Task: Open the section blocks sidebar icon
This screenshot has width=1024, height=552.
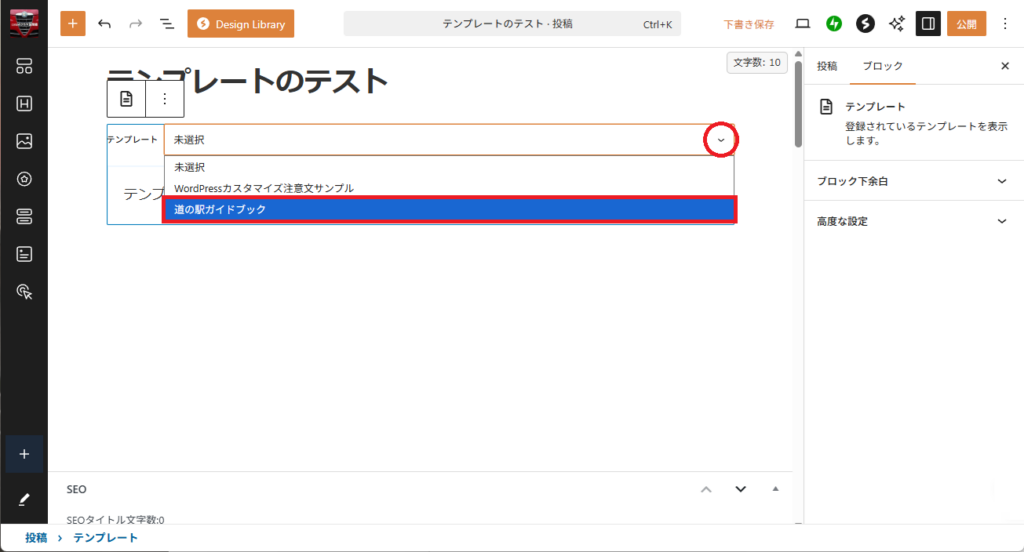Action: pyautogui.click(x=24, y=66)
